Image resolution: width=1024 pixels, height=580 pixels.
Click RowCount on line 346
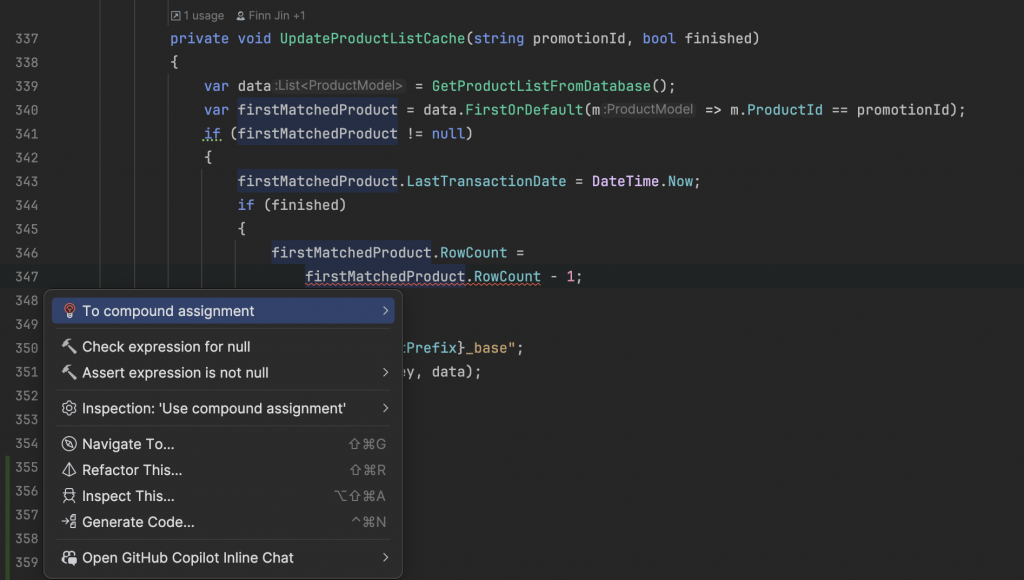point(473,253)
